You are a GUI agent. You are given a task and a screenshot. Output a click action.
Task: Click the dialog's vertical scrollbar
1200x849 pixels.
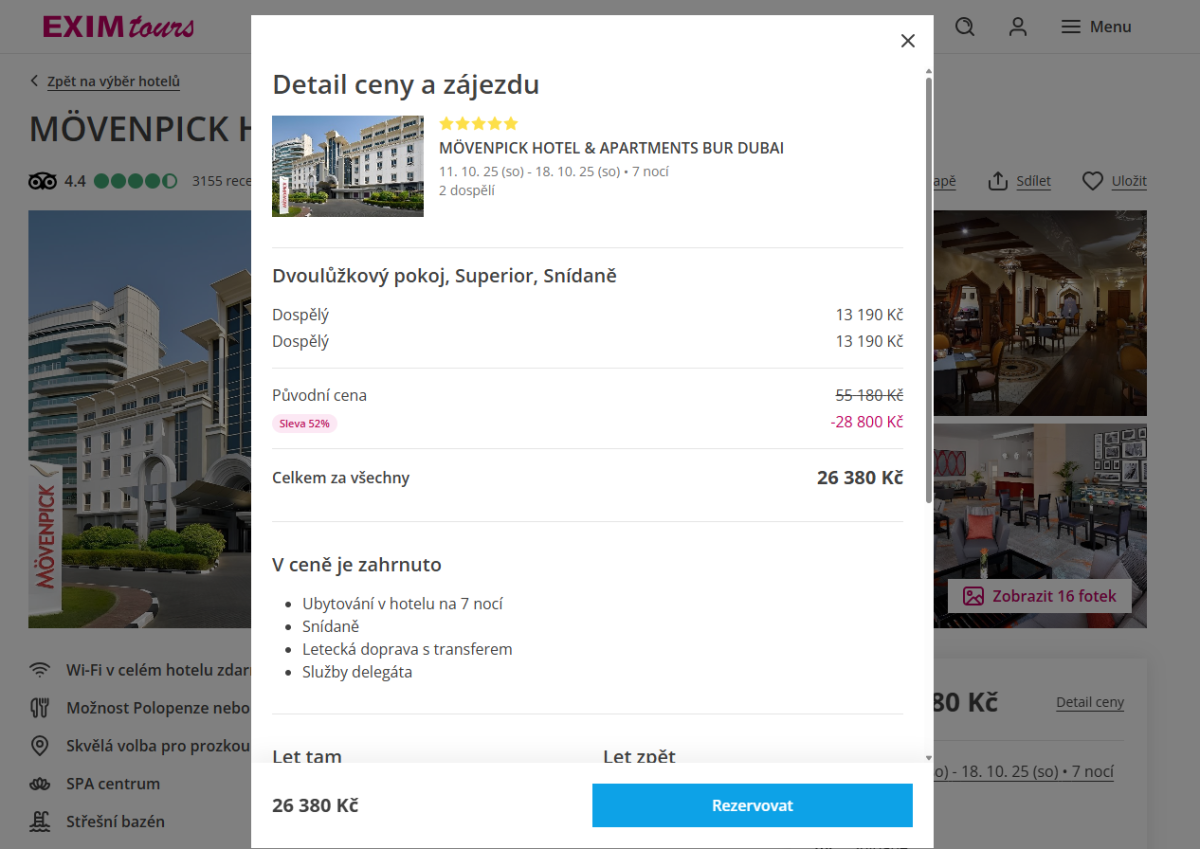tap(929, 290)
